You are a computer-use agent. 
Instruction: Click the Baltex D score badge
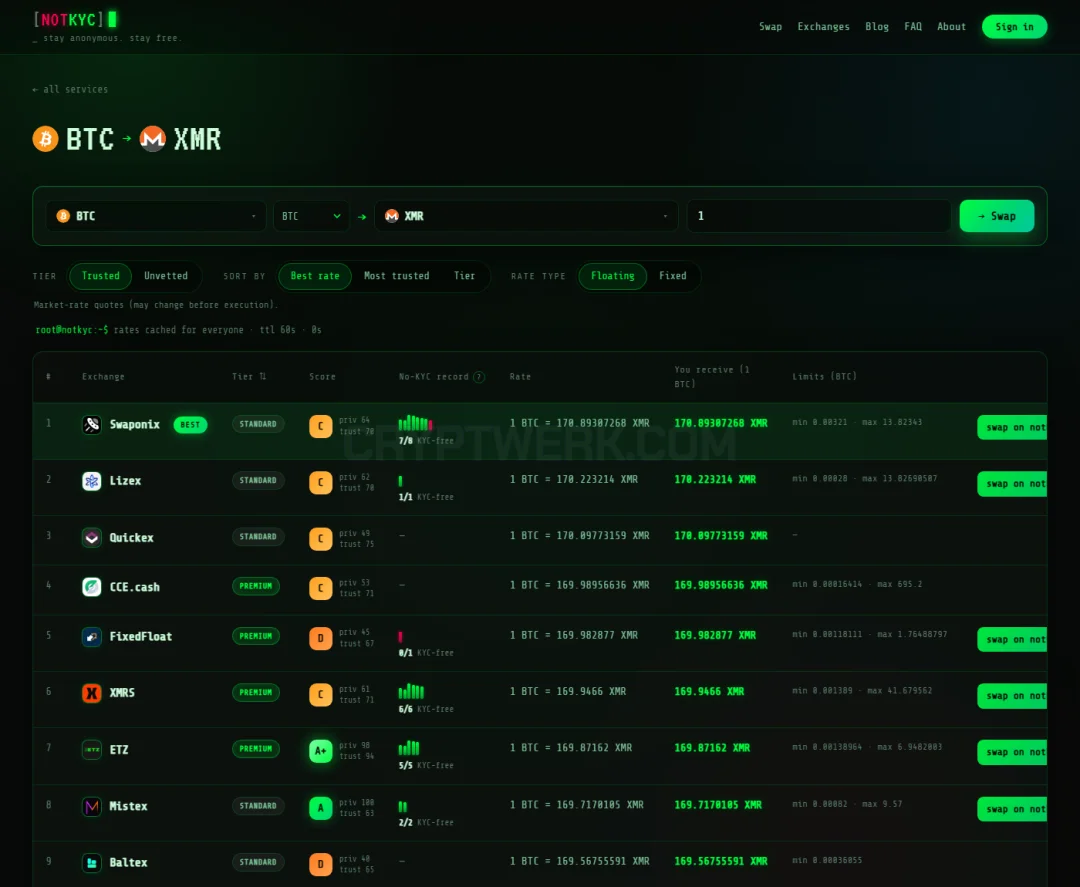point(320,864)
